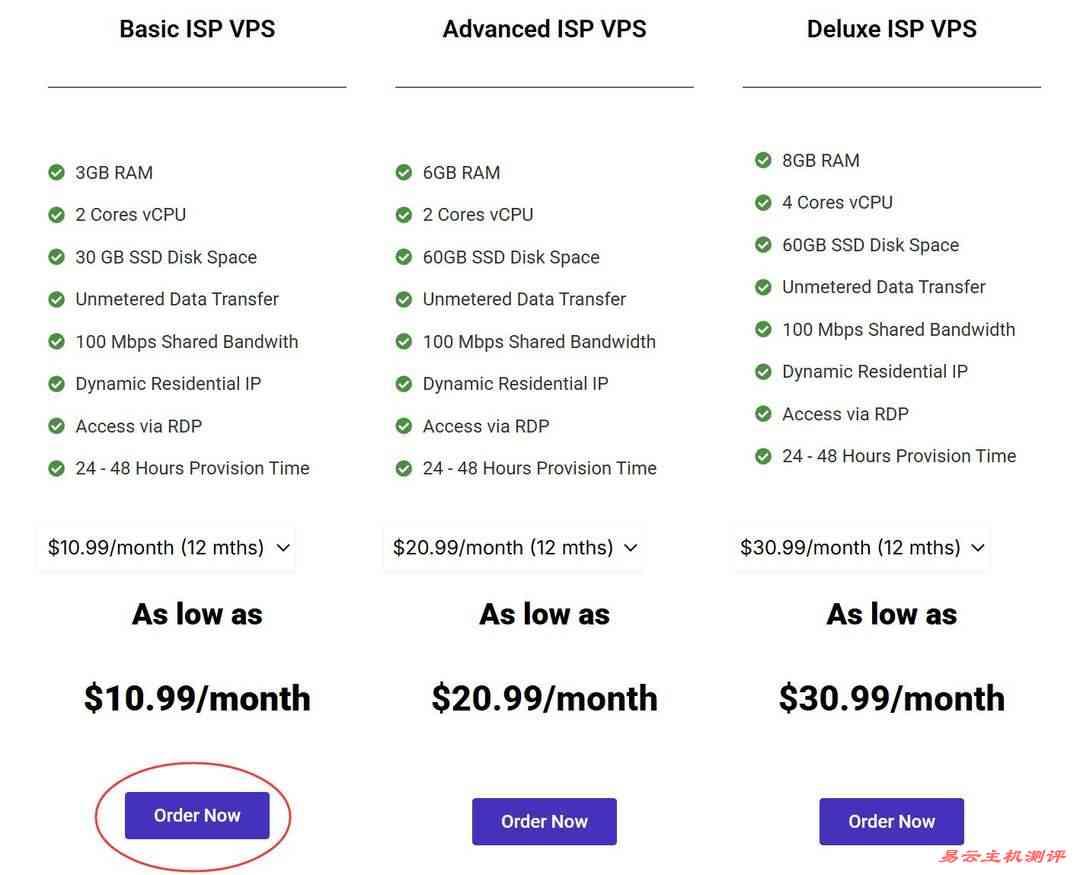Click Order Now under the Basic ISP VPS plan

pos(197,815)
